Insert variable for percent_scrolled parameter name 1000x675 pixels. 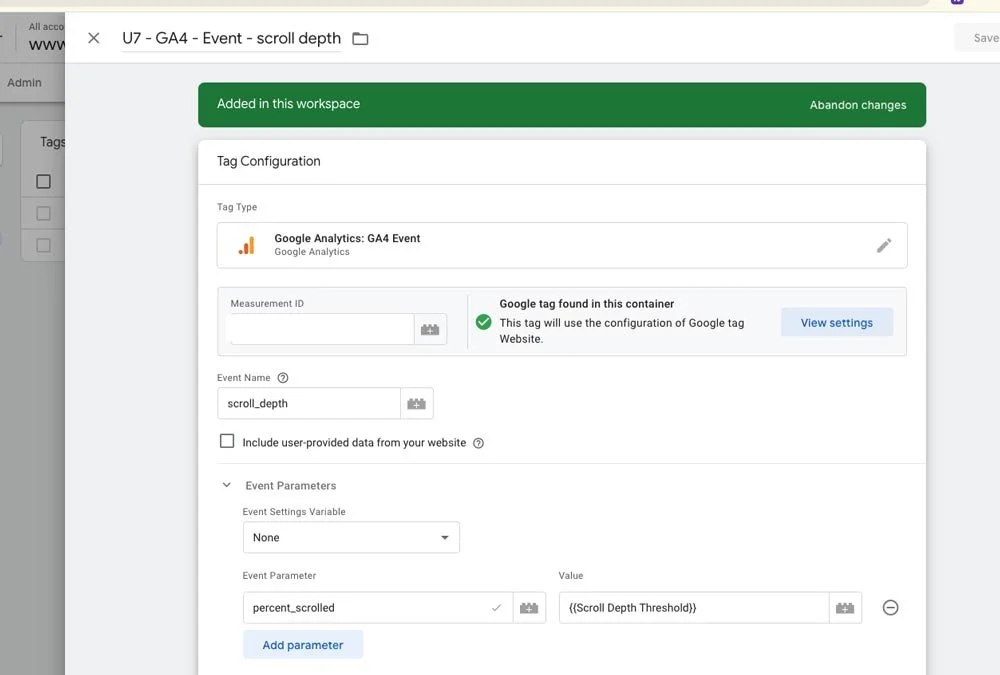529,607
